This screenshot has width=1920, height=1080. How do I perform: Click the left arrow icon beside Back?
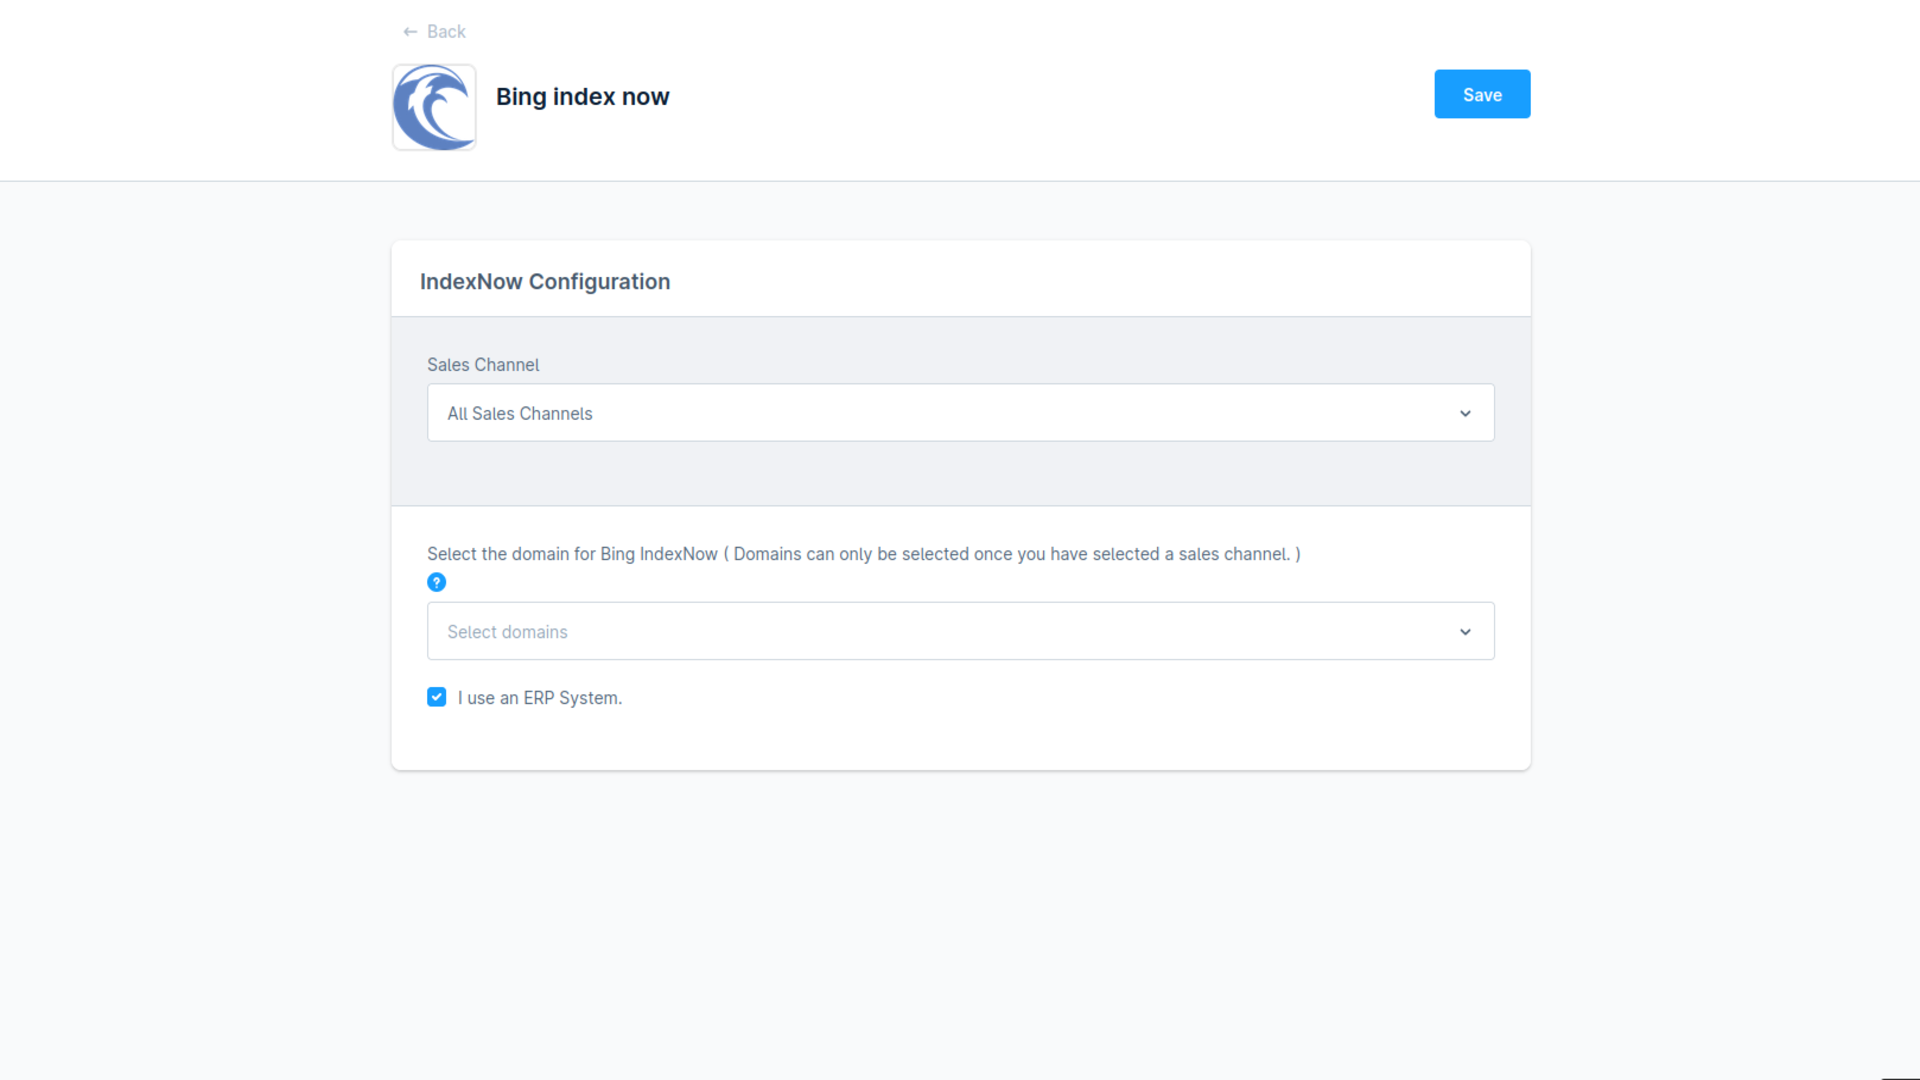pyautogui.click(x=410, y=32)
